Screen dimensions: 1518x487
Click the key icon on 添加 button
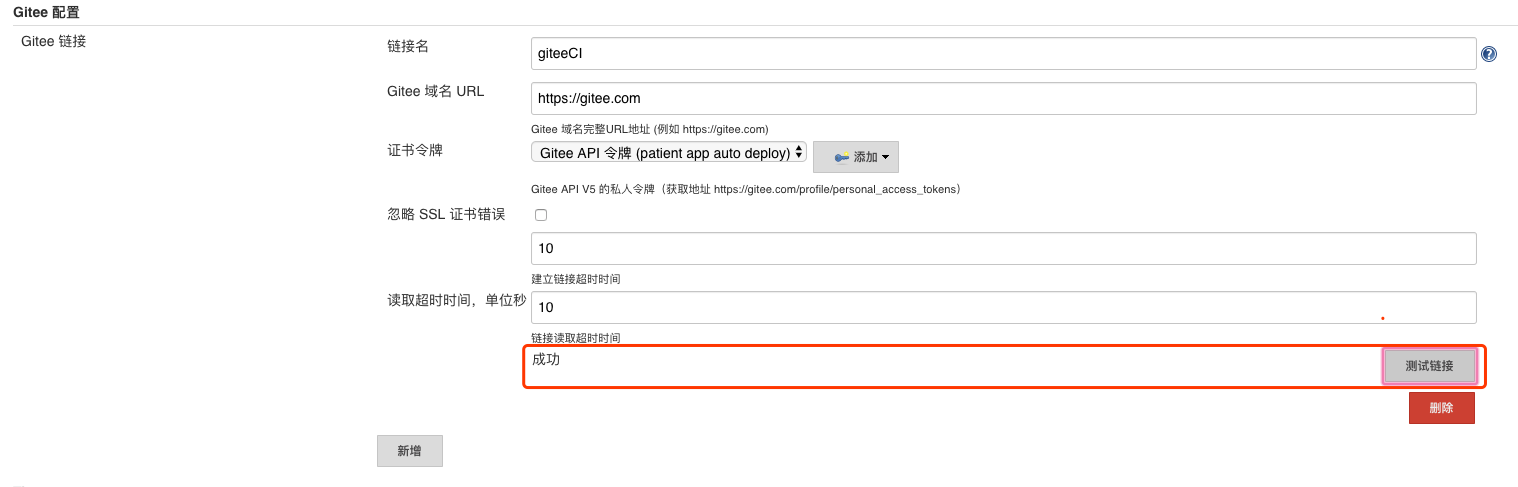pyautogui.click(x=840, y=157)
